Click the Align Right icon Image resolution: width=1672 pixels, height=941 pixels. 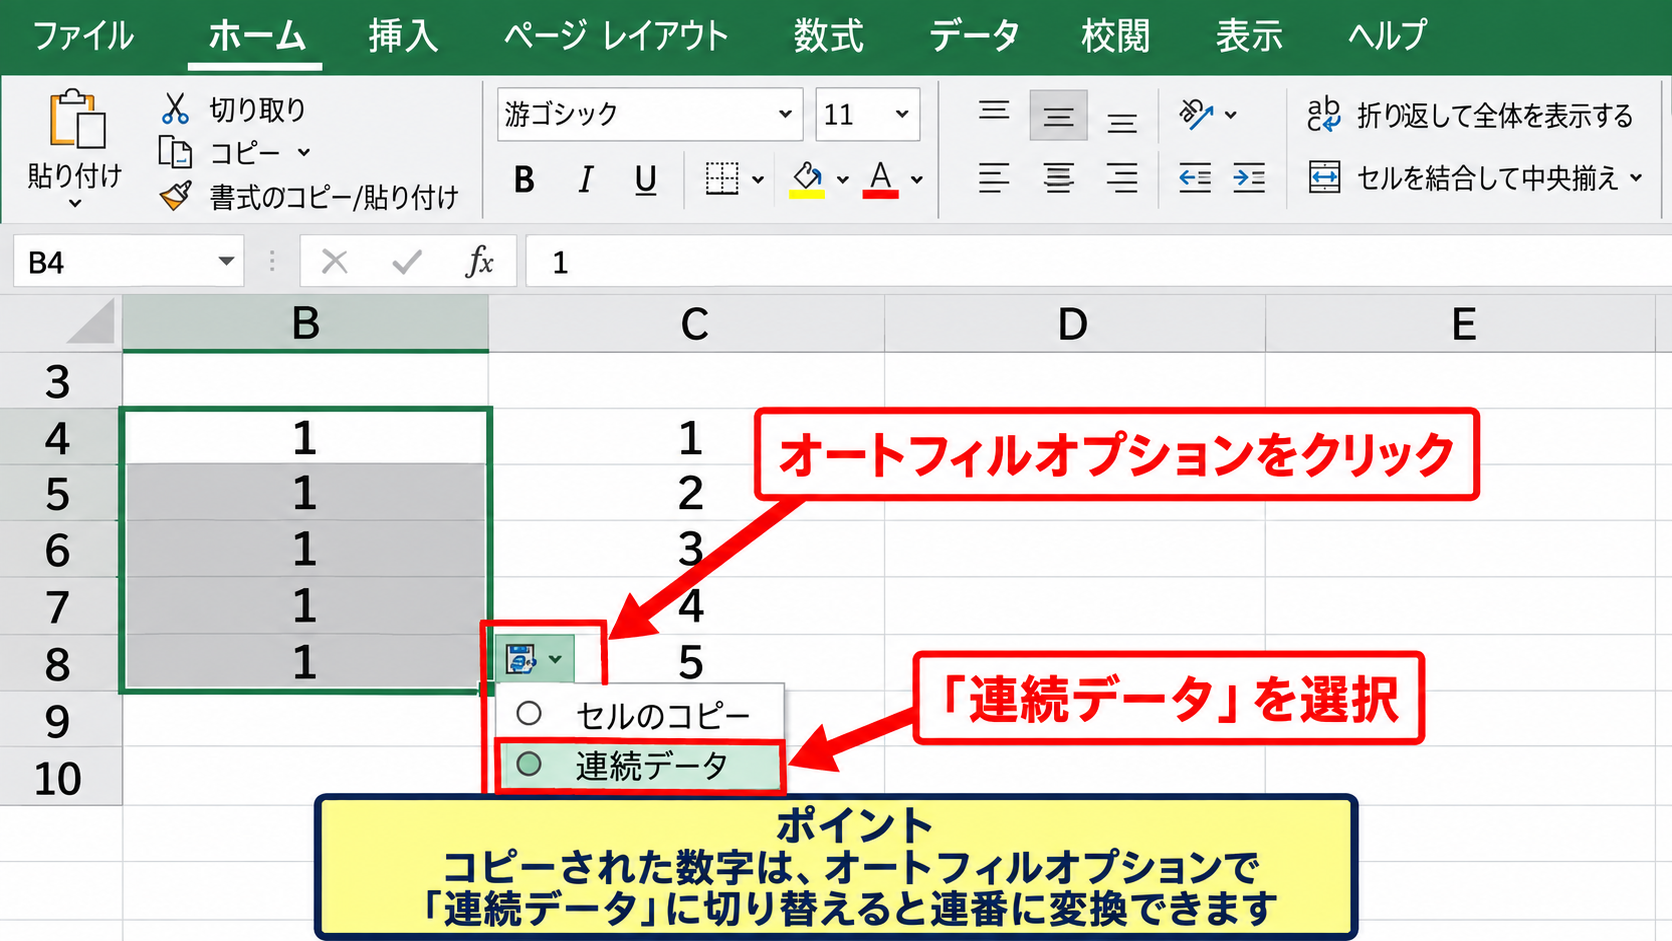point(1122,178)
